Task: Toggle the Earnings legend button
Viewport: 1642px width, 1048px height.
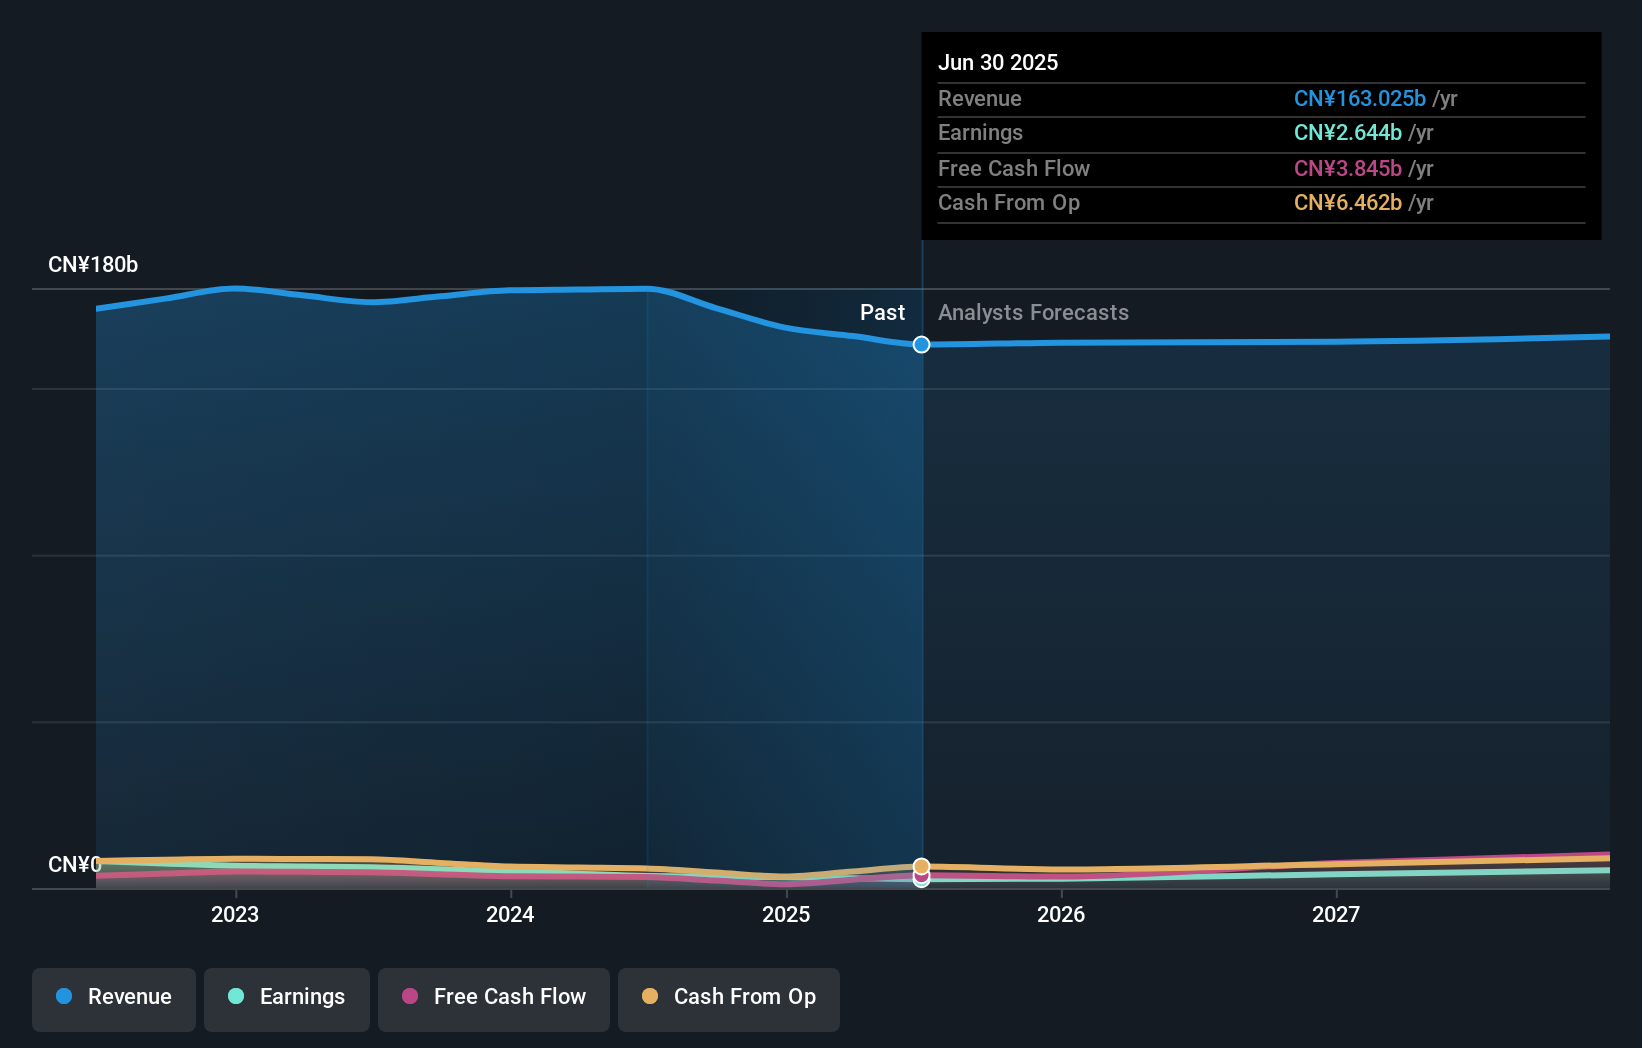Action: point(287,999)
